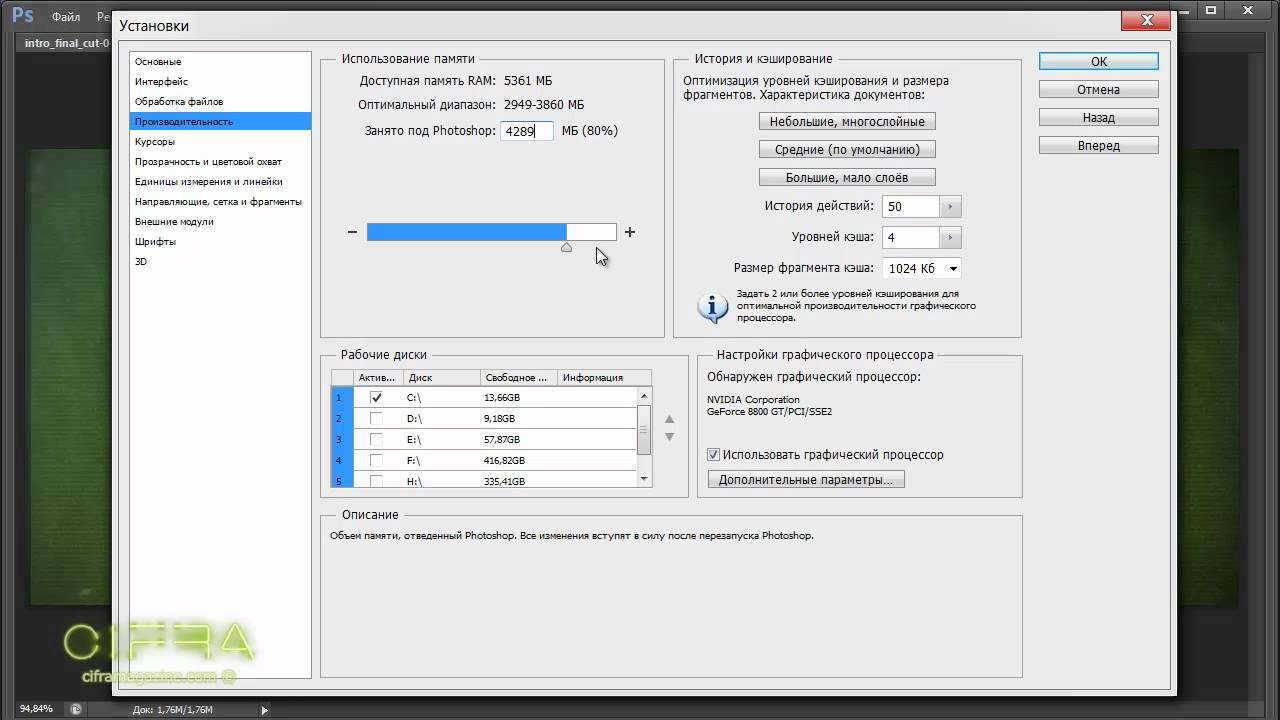Viewport: 1280px width, 720px height.
Task: Click the status bar icon beside zoom percentage
Action: pyautogui.click(x=75, y=709)
